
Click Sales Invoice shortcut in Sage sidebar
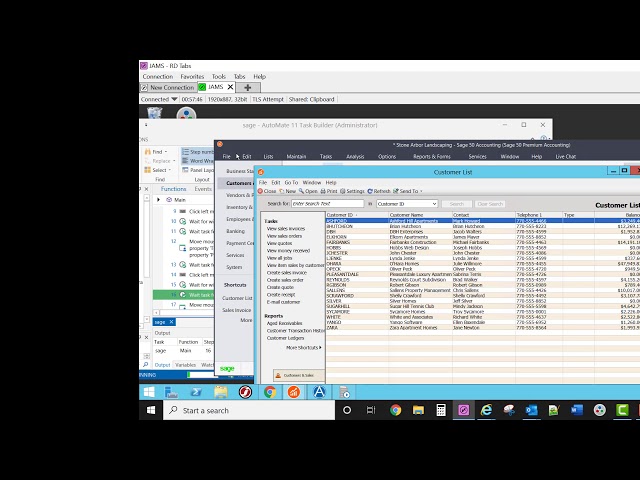(236, 310)
